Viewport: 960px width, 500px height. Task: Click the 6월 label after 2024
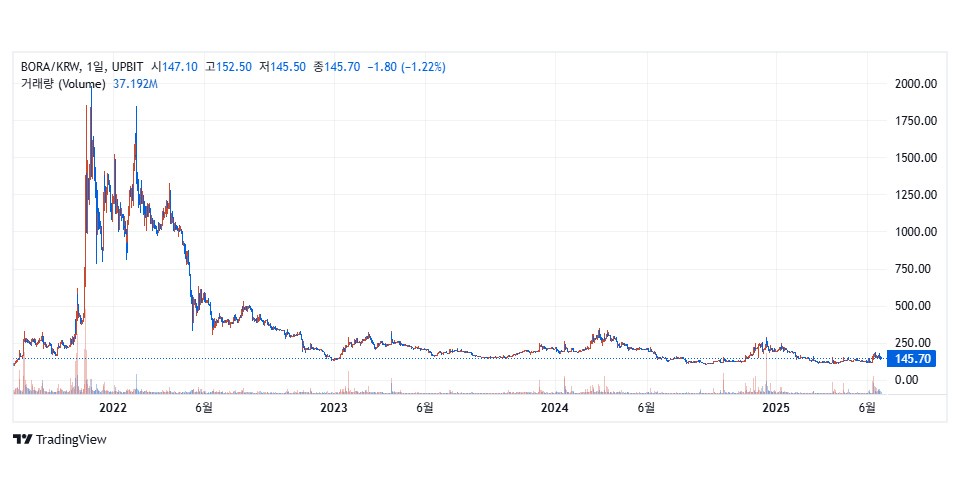[647, 408]
